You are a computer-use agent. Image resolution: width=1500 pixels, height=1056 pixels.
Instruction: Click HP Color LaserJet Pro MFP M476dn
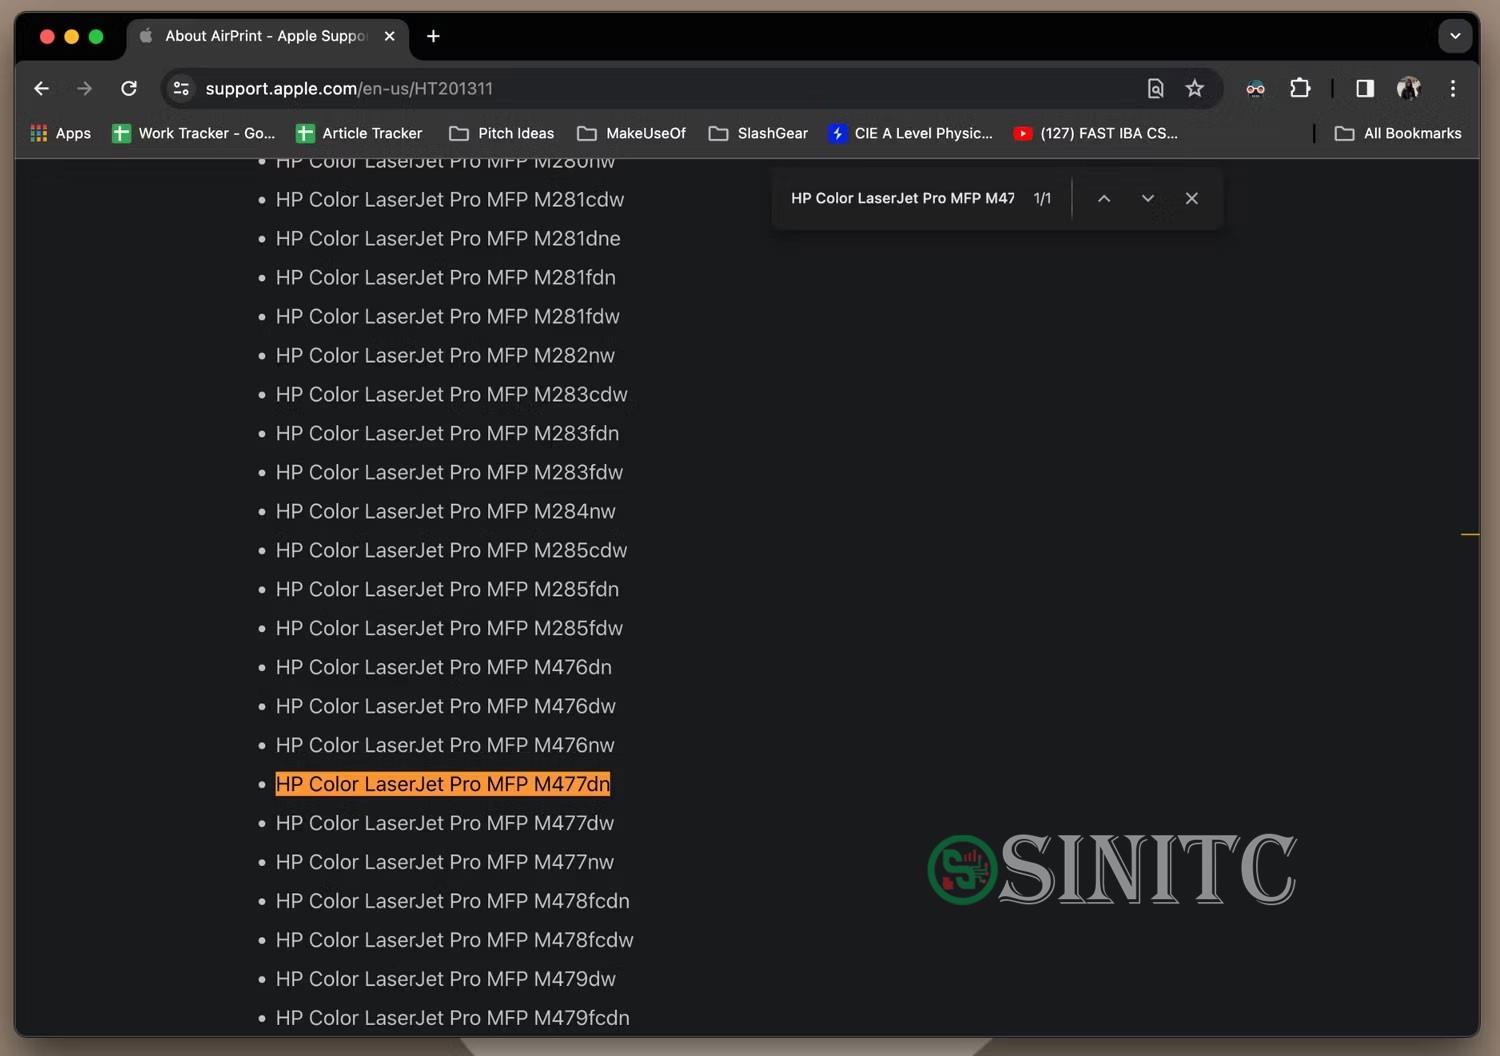pyautogui.click(x=444, y=668)
